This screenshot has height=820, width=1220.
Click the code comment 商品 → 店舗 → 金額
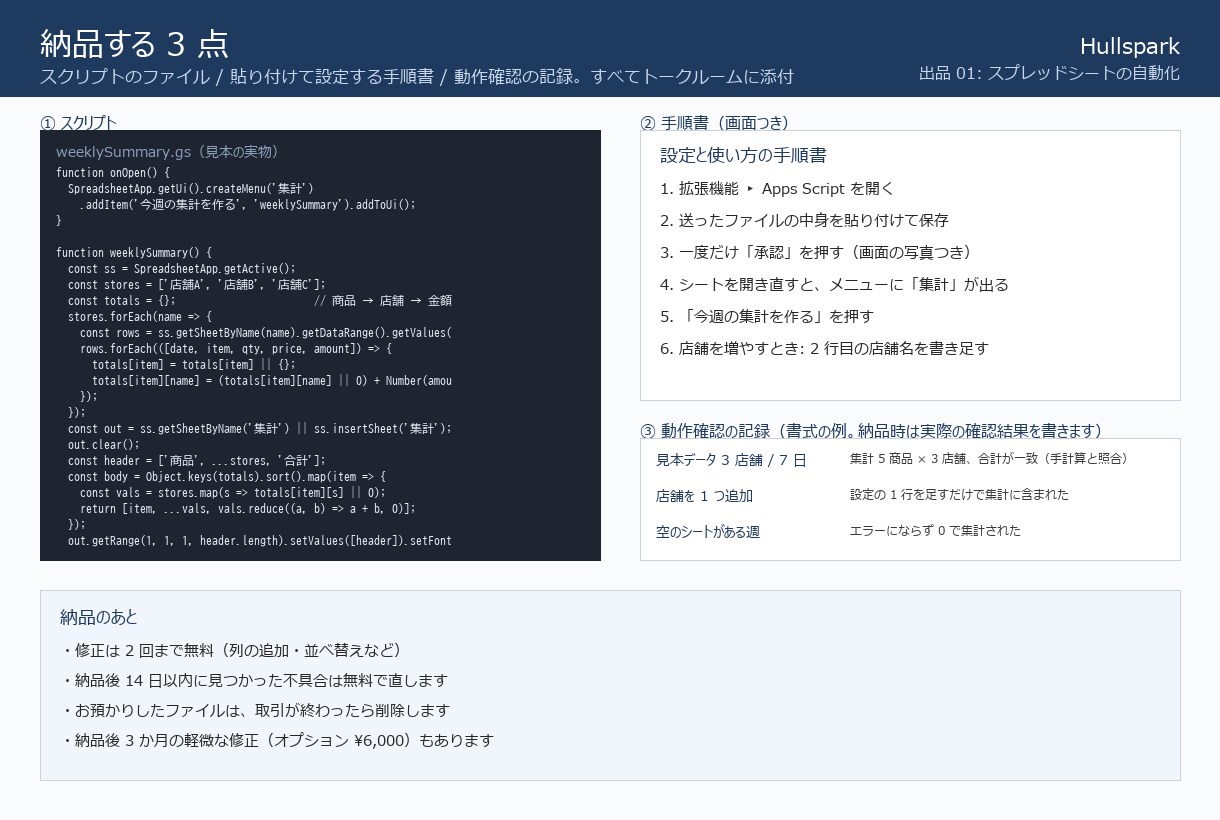tap(383, 300)
